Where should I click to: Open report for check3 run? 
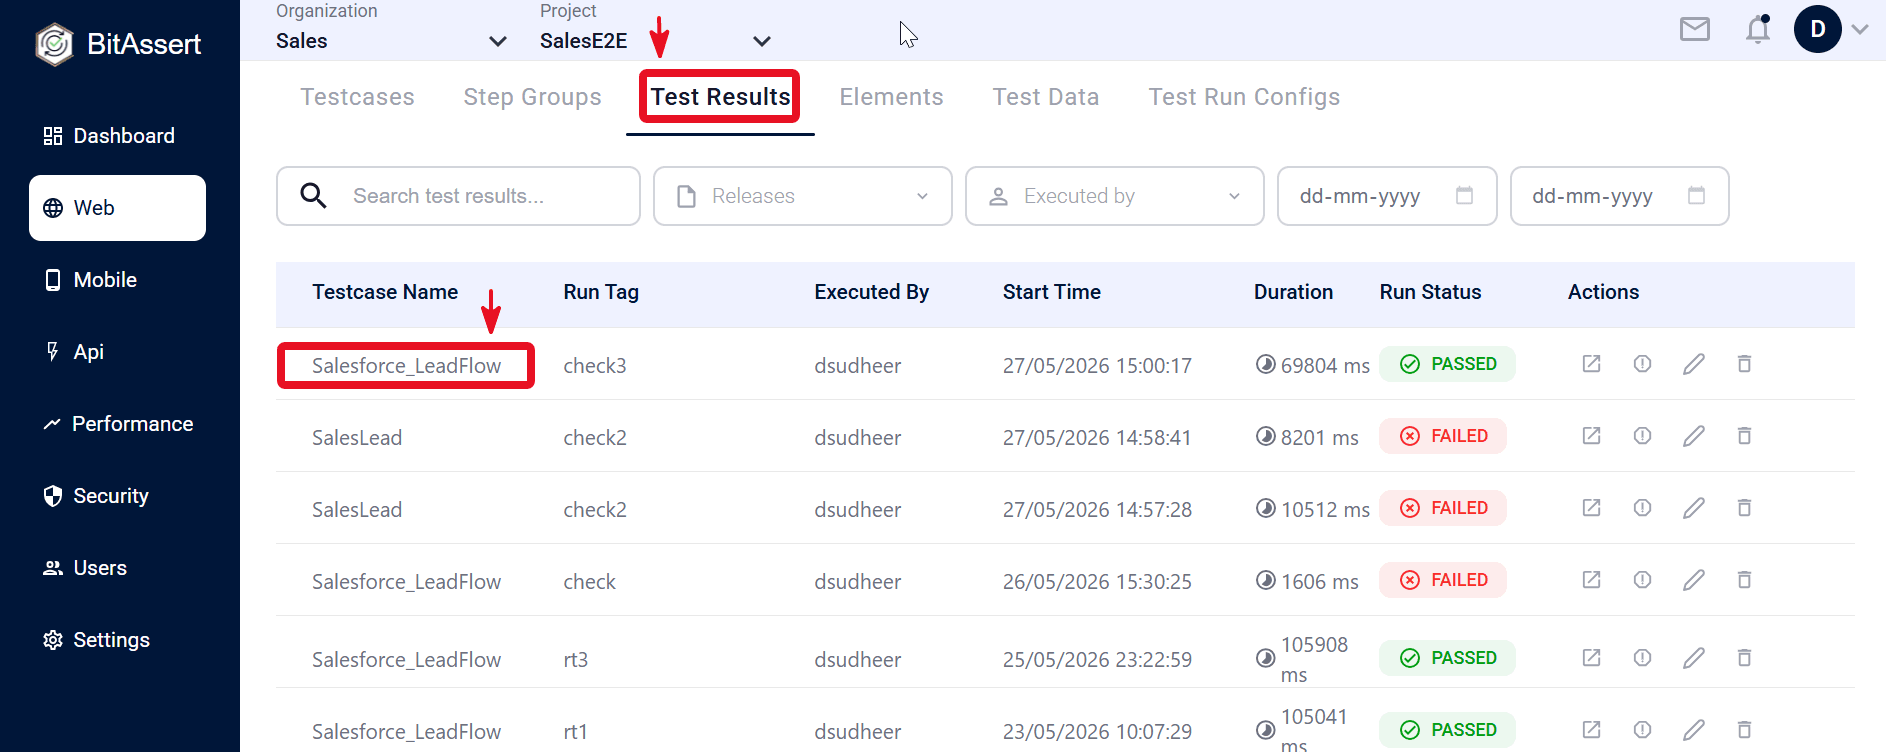click(x=1591, y=364)
